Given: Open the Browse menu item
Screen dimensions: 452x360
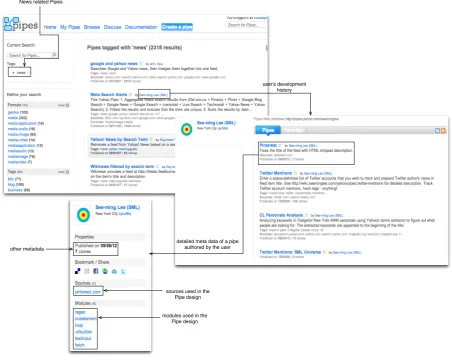Looking at the screenshot, I should (x=92, y=27).
